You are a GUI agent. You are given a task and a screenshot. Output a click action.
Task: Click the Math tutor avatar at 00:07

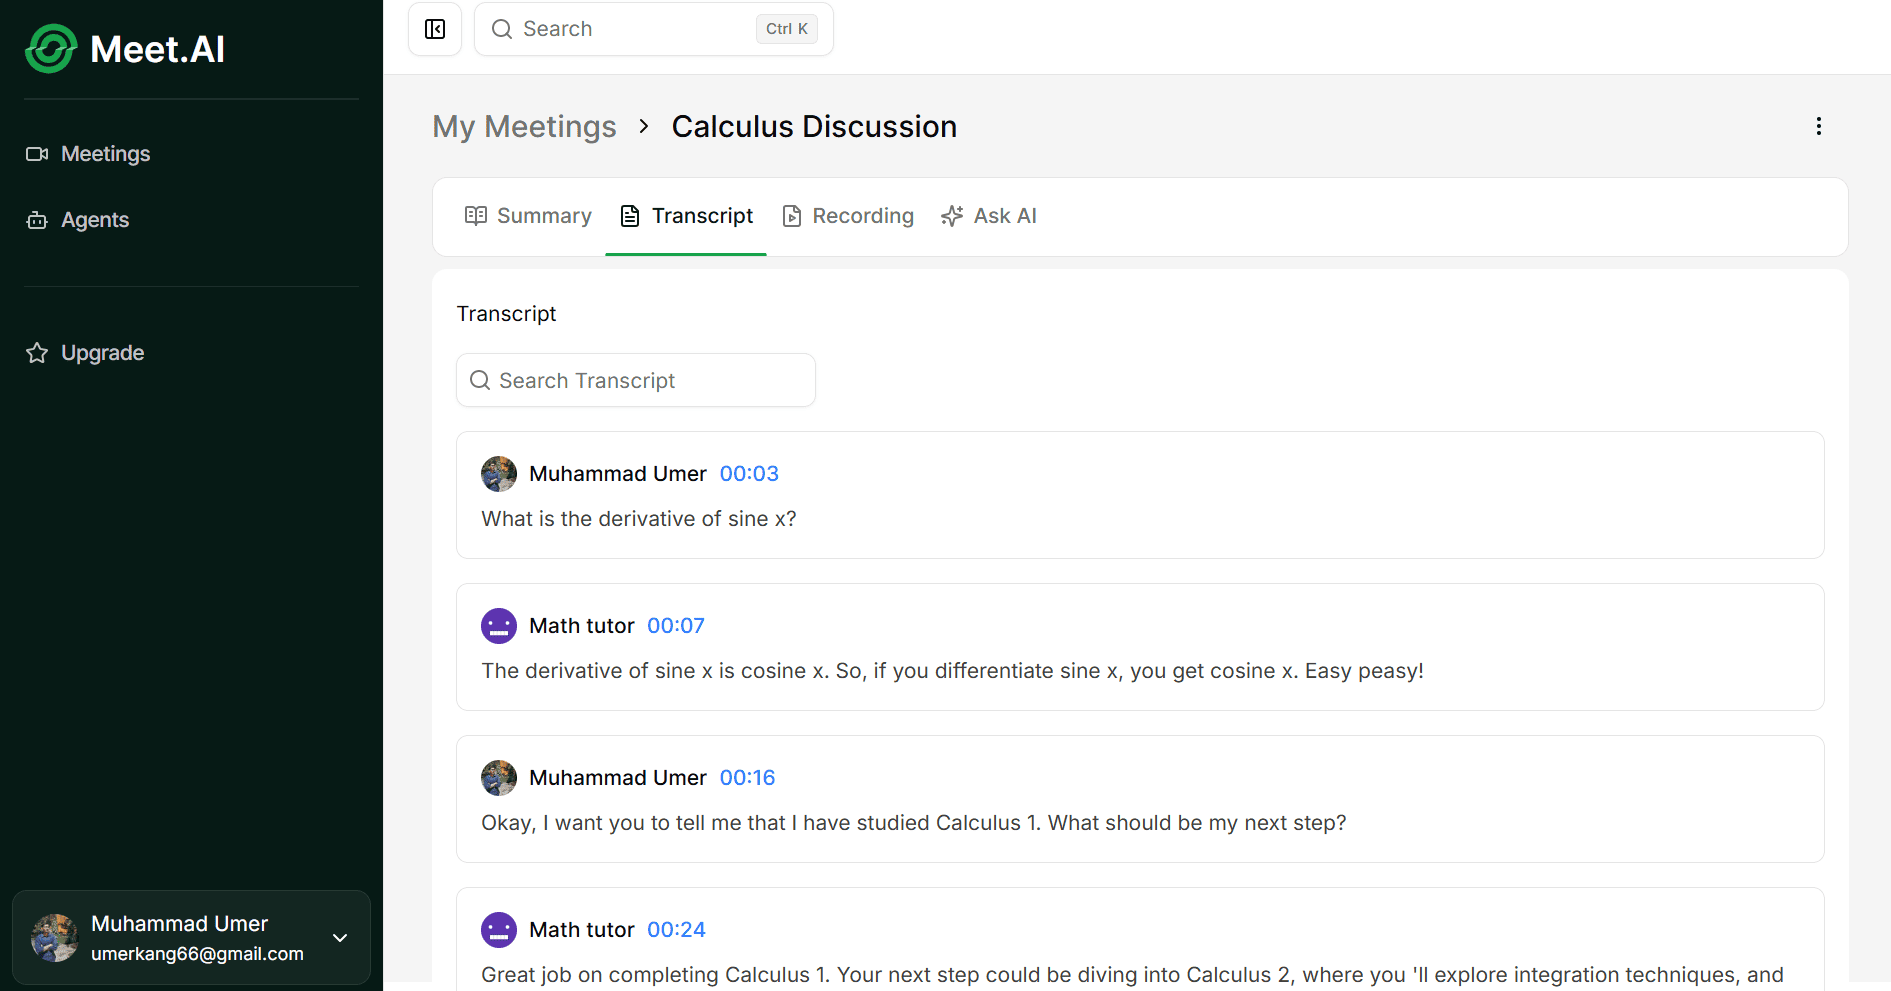pos(499,626)
